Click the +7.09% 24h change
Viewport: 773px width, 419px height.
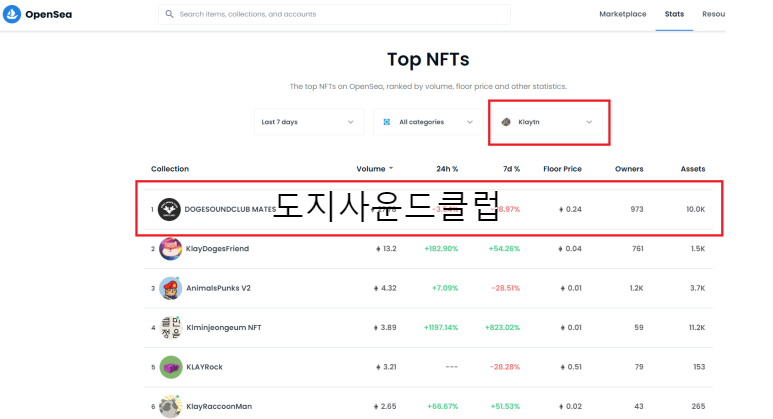pos(445,288)
